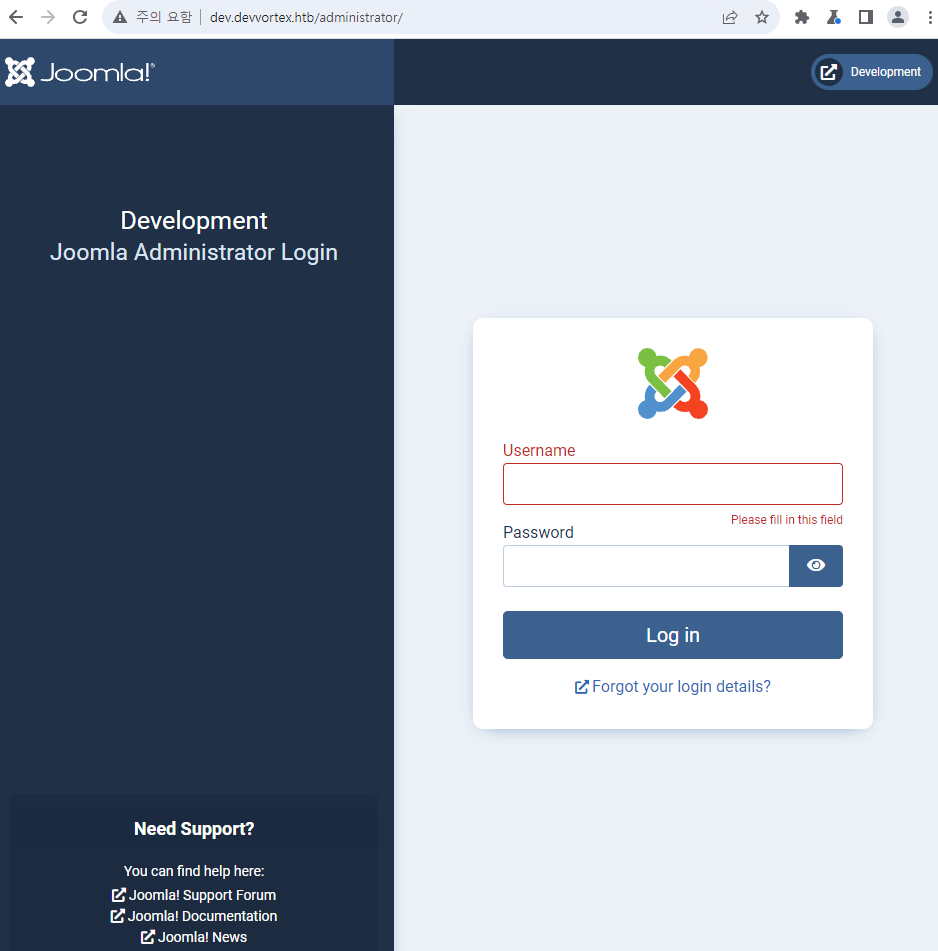Image resolution: width=938 pixels, height=951 pixels.
Task: Open the Joomla! Support Forum link
Action: (x=194, y=895)
